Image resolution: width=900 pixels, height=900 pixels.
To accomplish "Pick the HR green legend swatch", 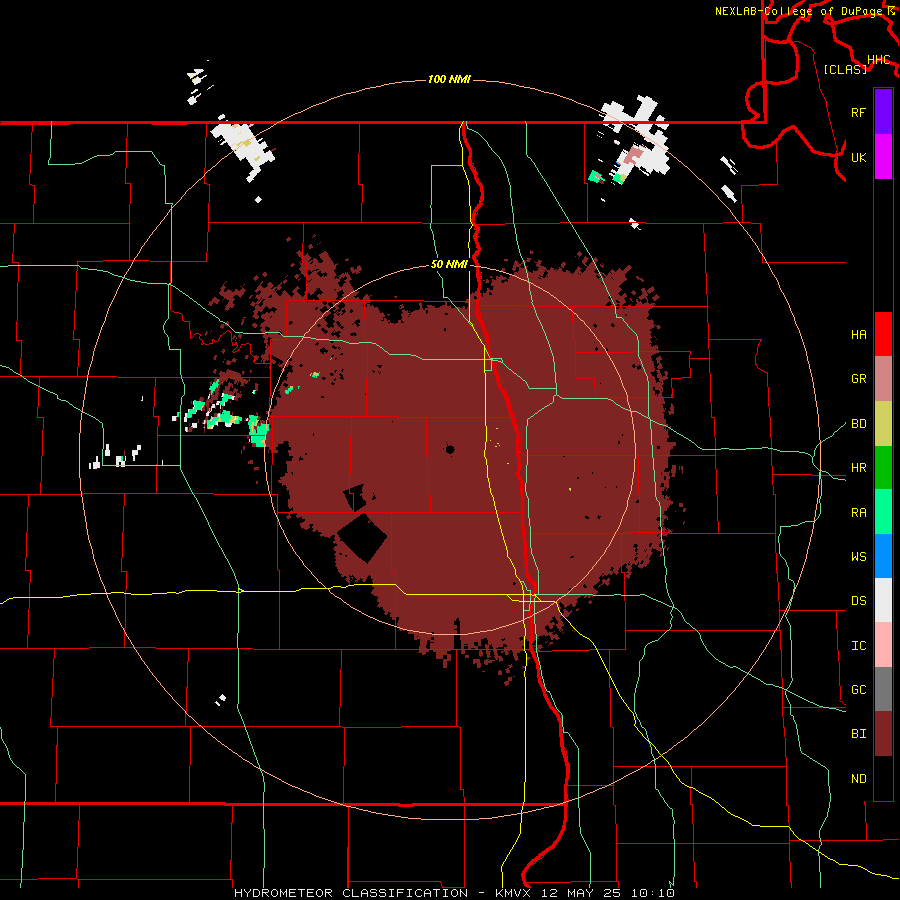I will coord(883,468).
